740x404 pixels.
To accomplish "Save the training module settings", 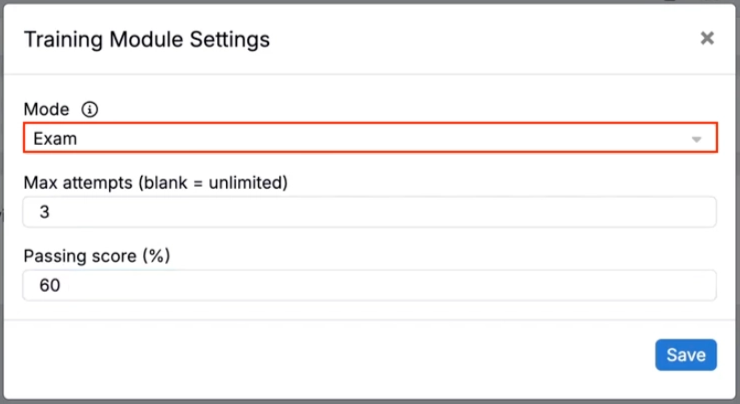I will pos(686,355).
